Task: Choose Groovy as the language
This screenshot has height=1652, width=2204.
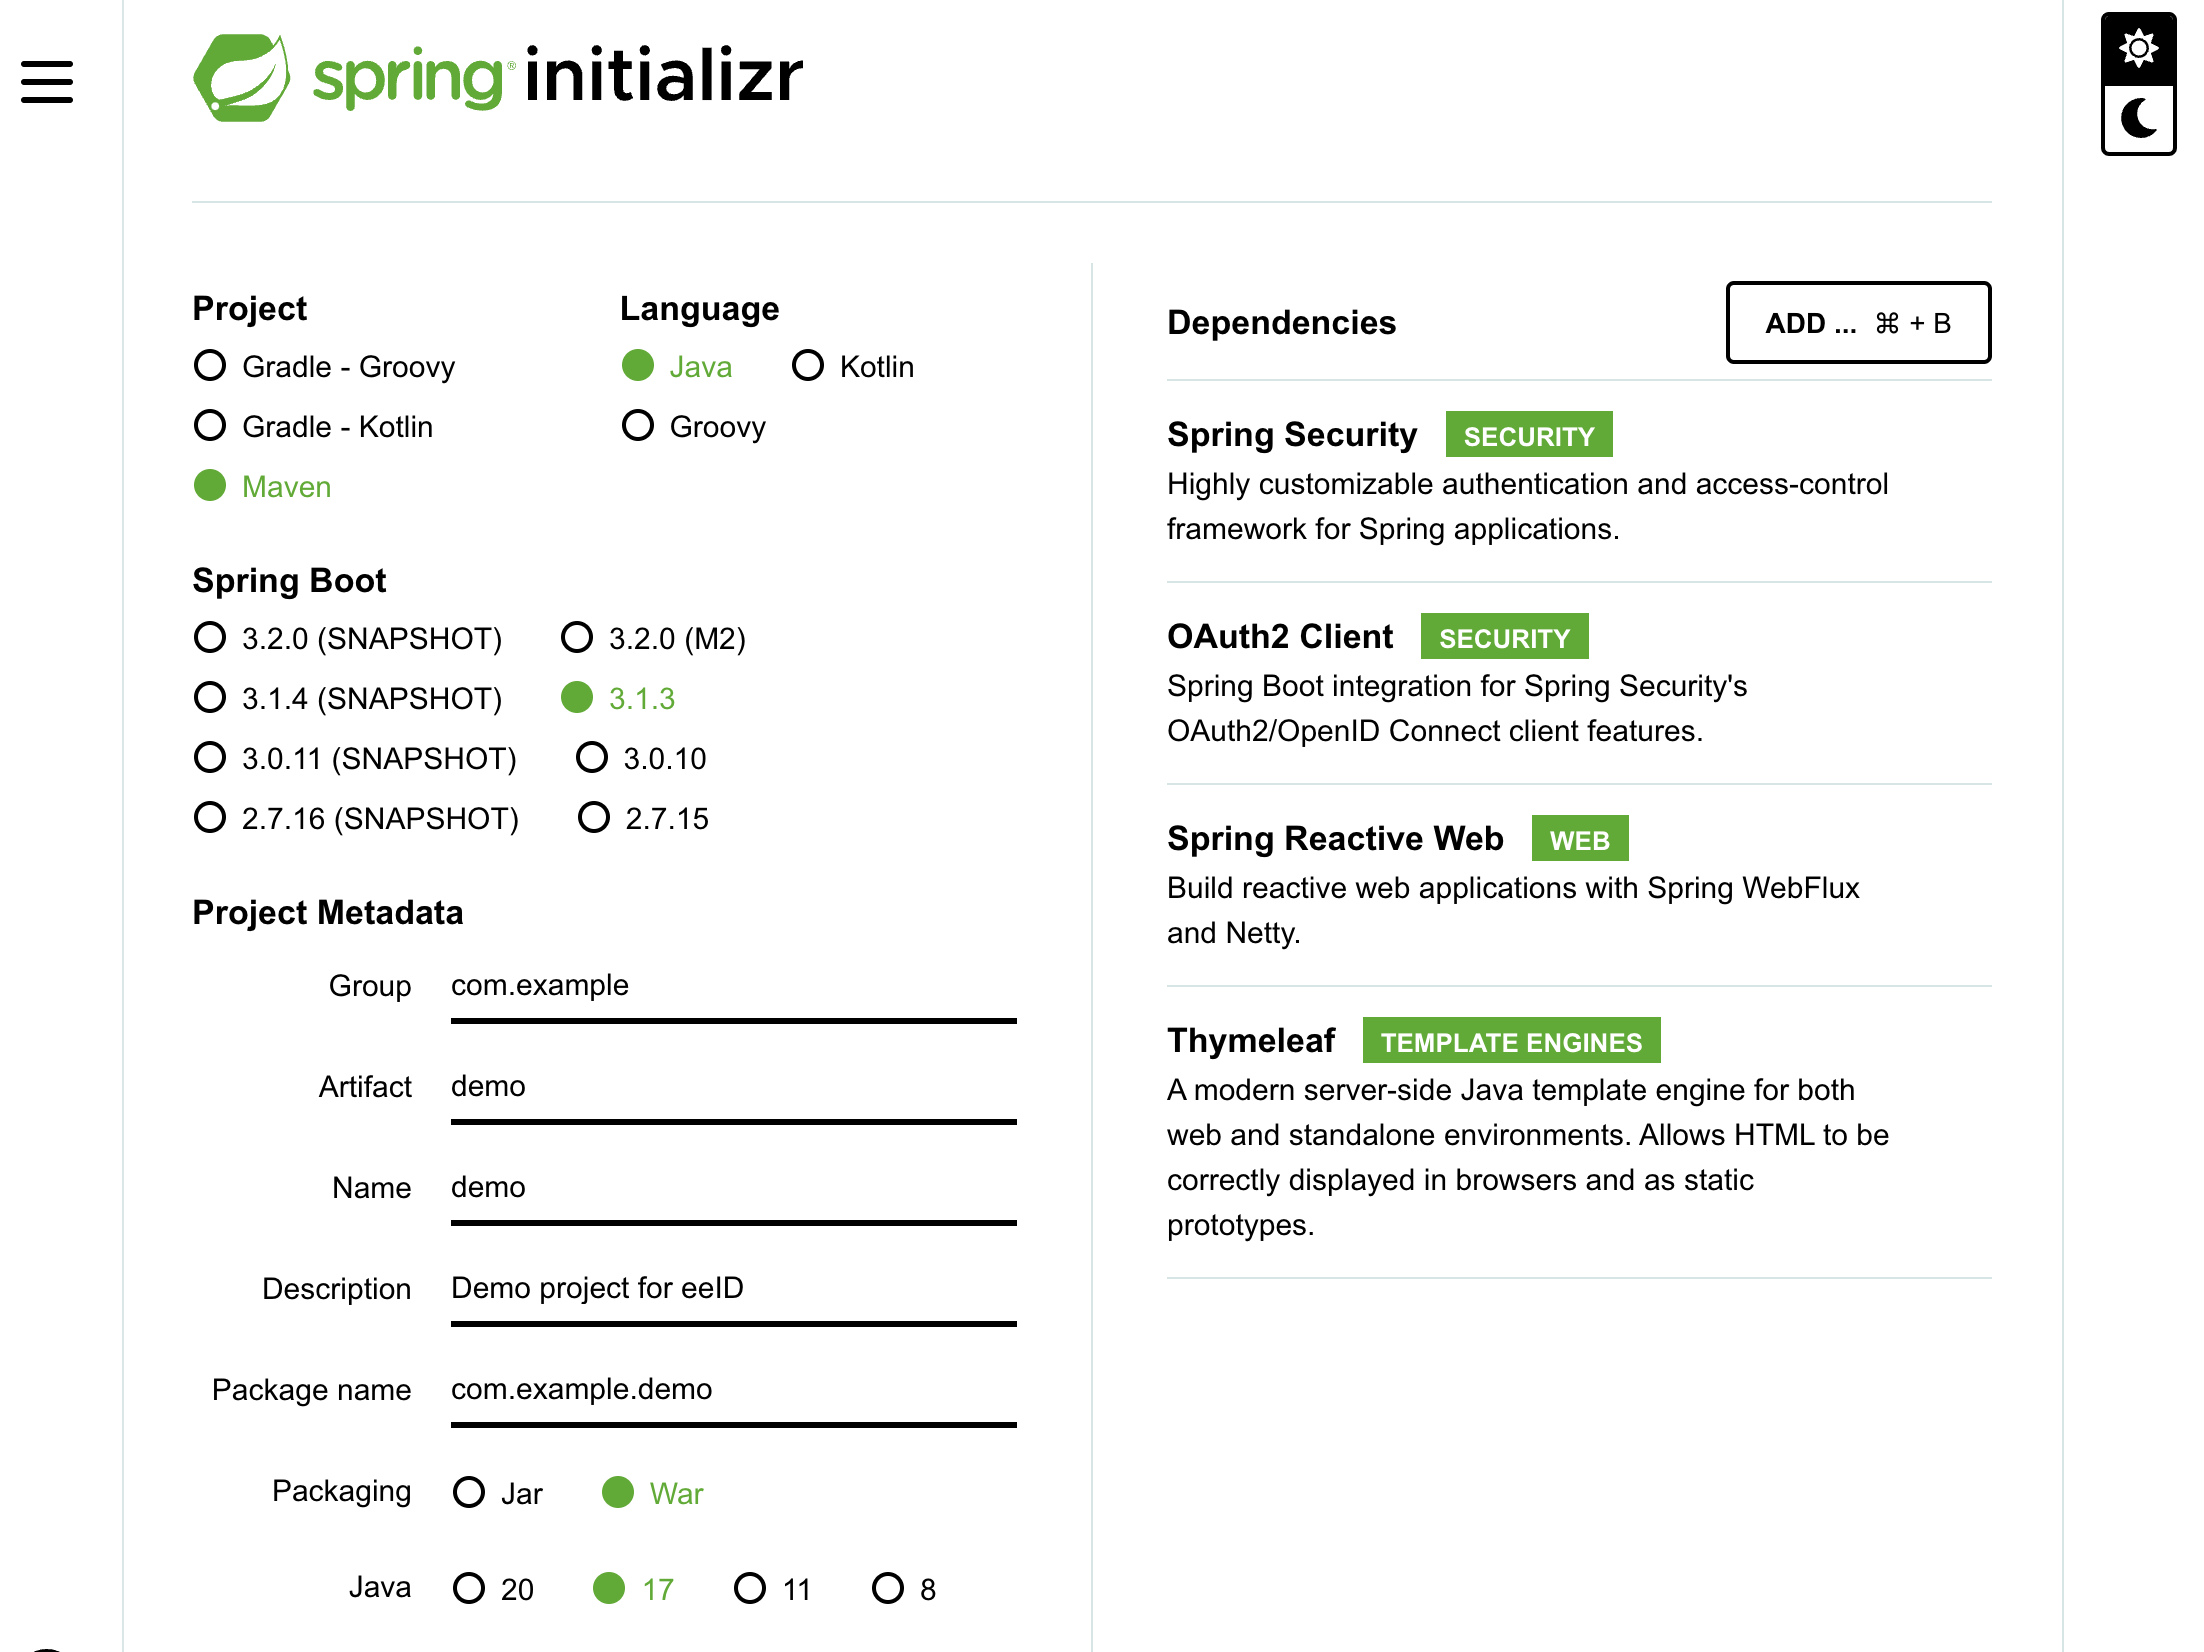Action: pyautogui.click(x=694, y=427)
